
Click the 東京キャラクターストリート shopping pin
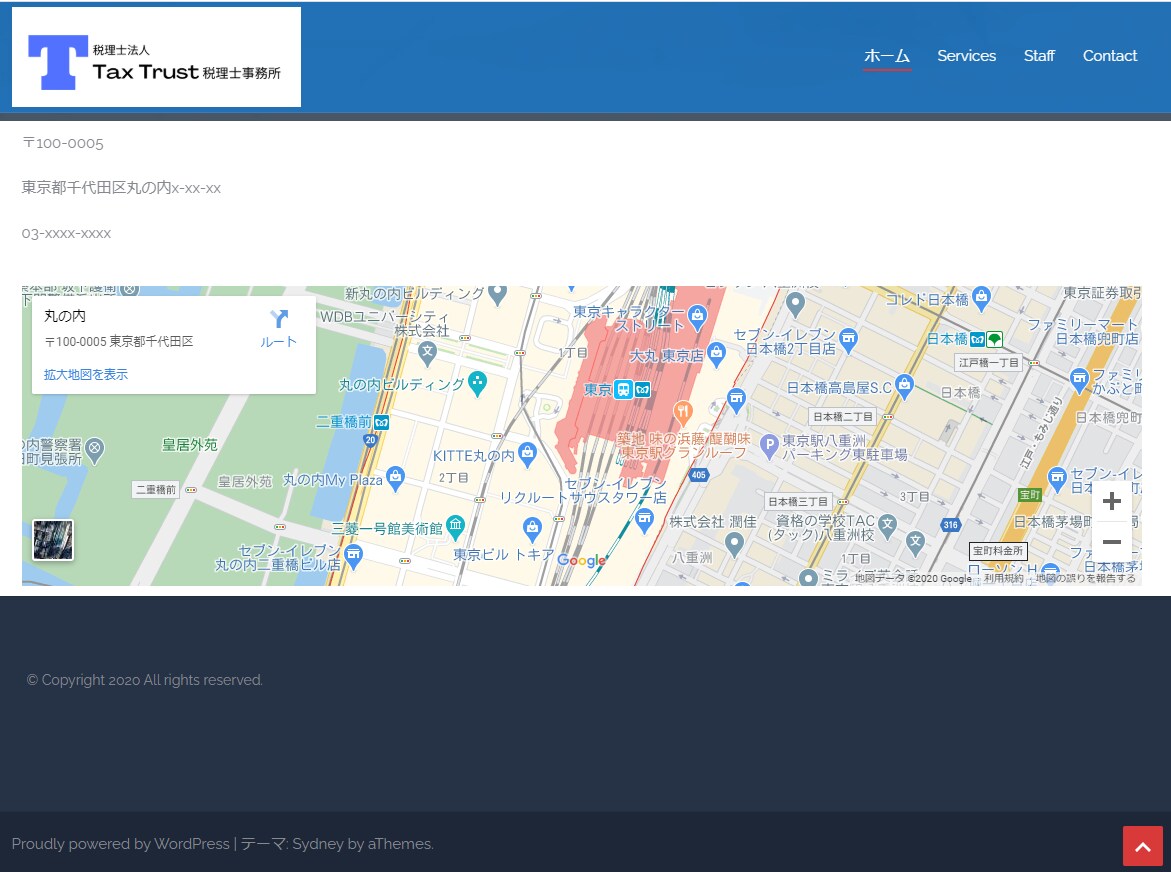coord(698,317)
